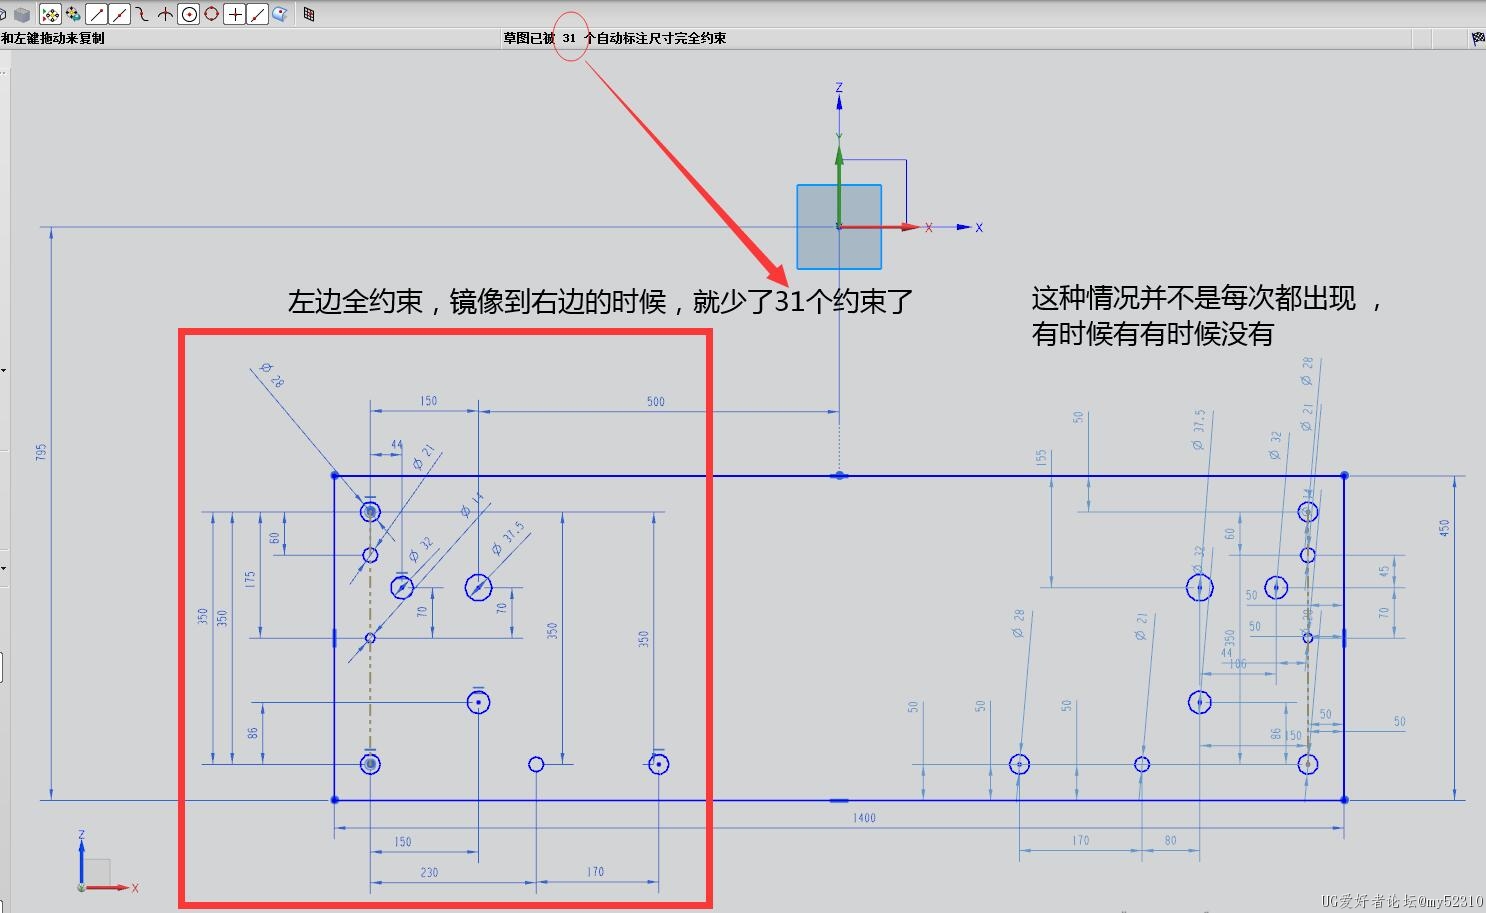Select midpoint of rectangle top edge
Viewport: 1486px width, 913px height.
[840, 476]
